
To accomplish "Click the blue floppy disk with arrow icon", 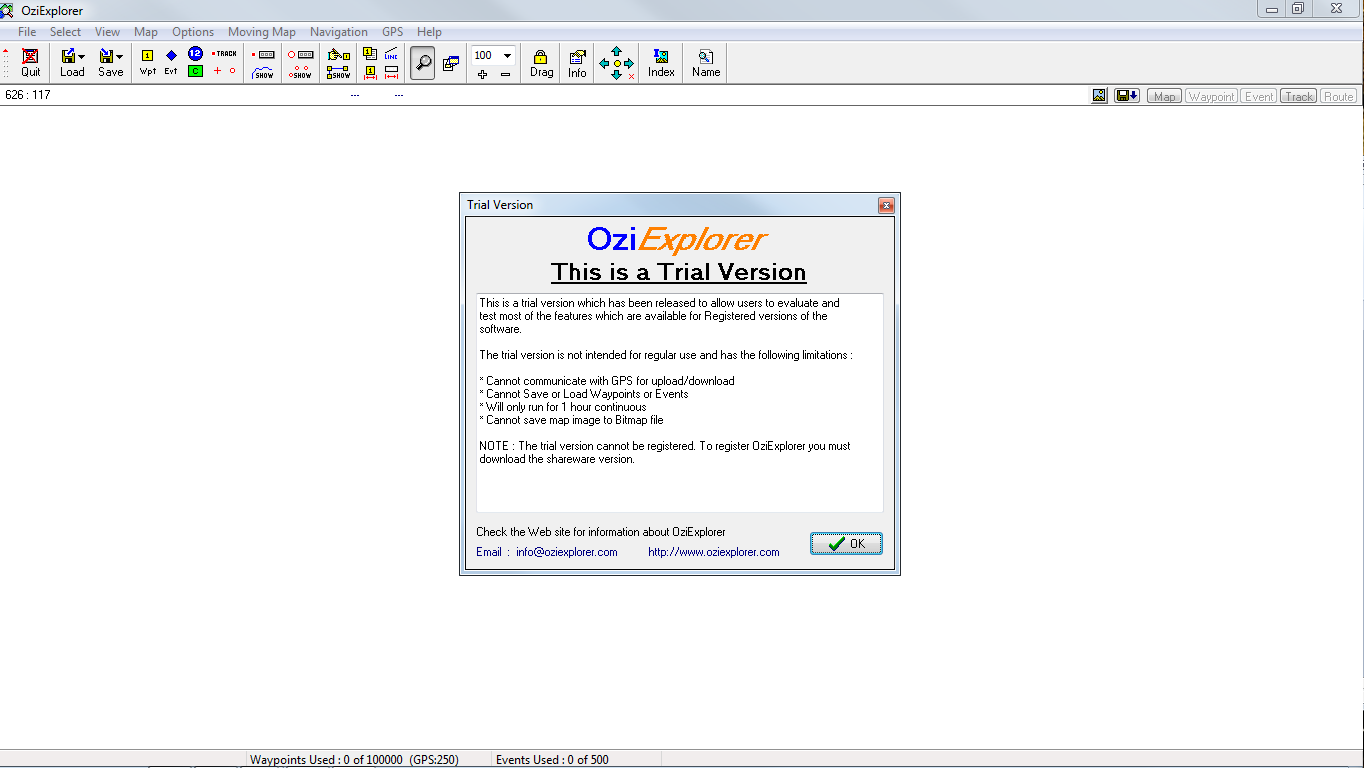I will (x=1127, y=96).
